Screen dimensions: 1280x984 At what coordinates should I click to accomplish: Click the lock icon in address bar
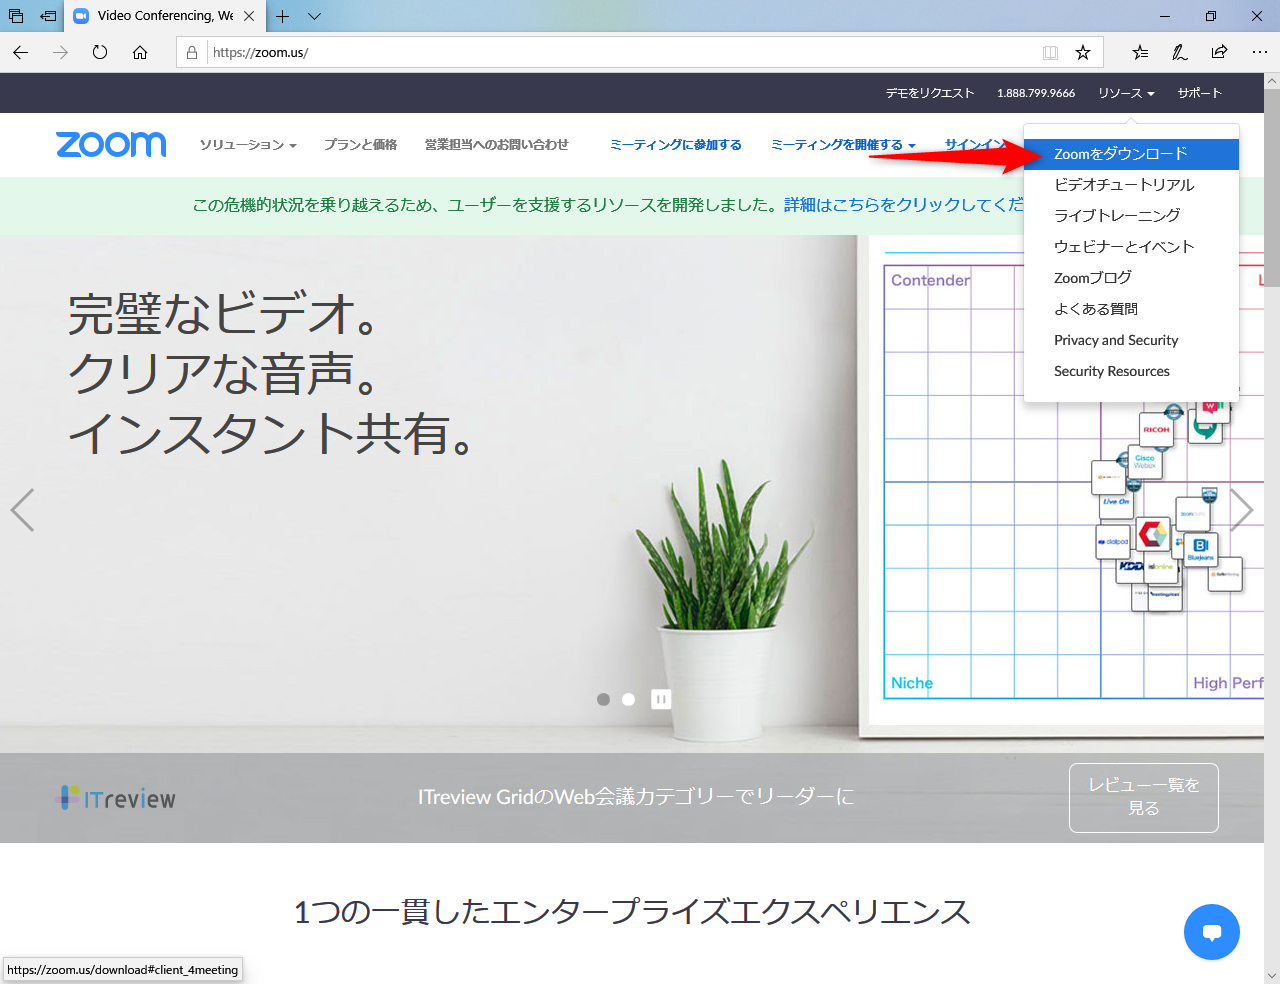click(192, 52)
